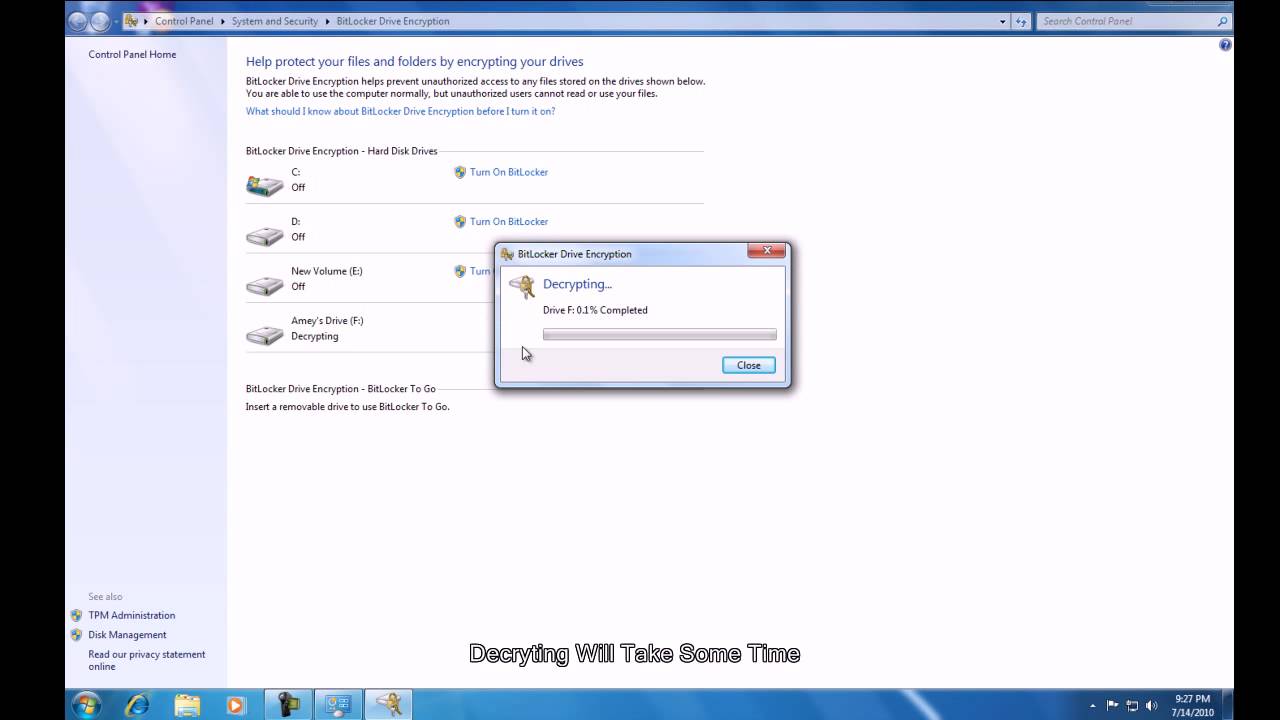Close the BitLocker dialog with red X
Image resolution: width=1280 pixels, height=720 pixels.
(767, 251)
